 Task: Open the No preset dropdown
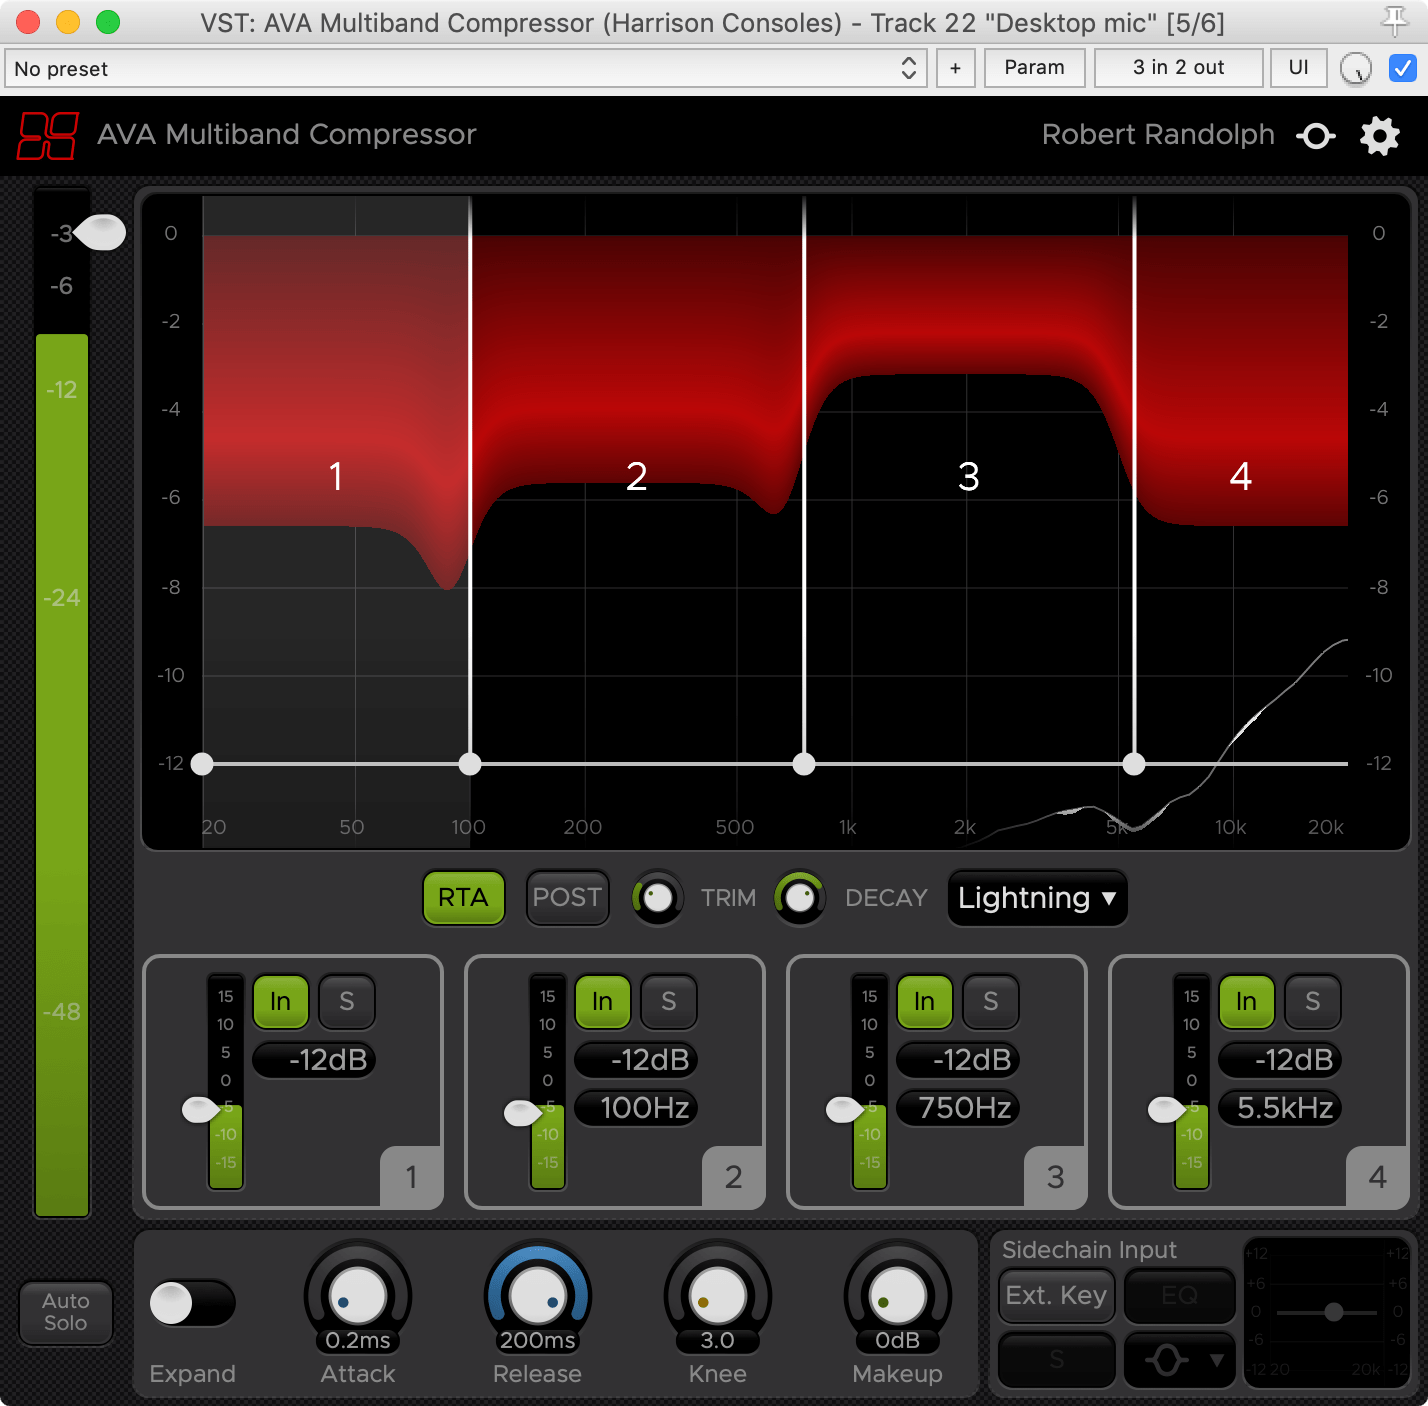pos(465,68)
